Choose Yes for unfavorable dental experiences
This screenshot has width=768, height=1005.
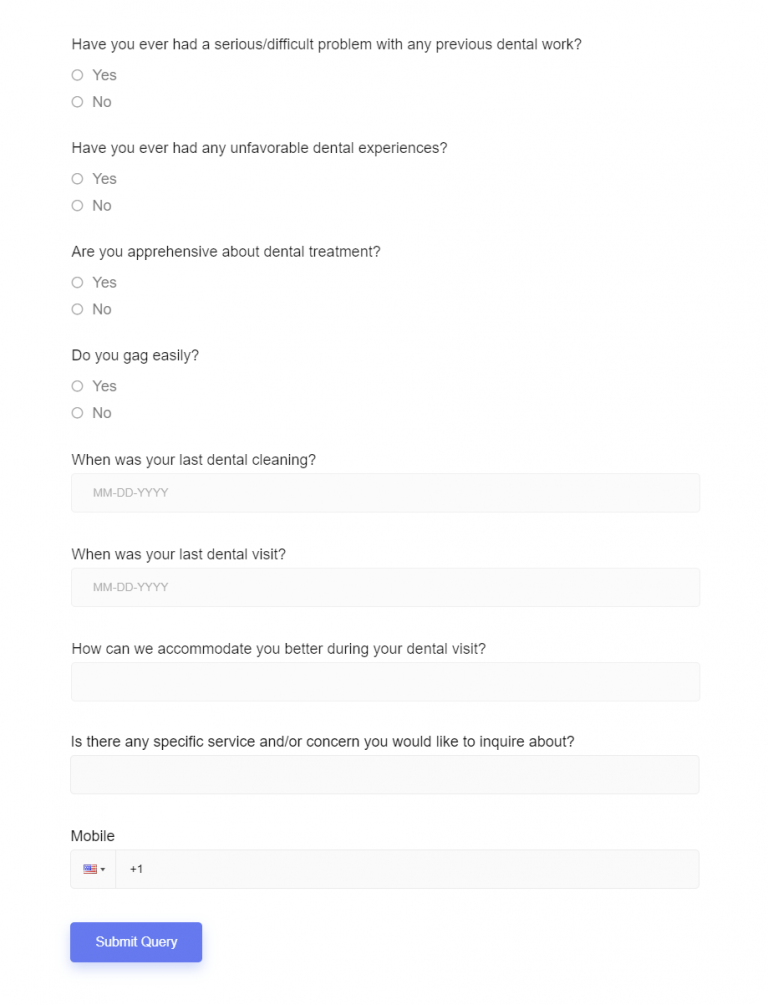point(77,179)
